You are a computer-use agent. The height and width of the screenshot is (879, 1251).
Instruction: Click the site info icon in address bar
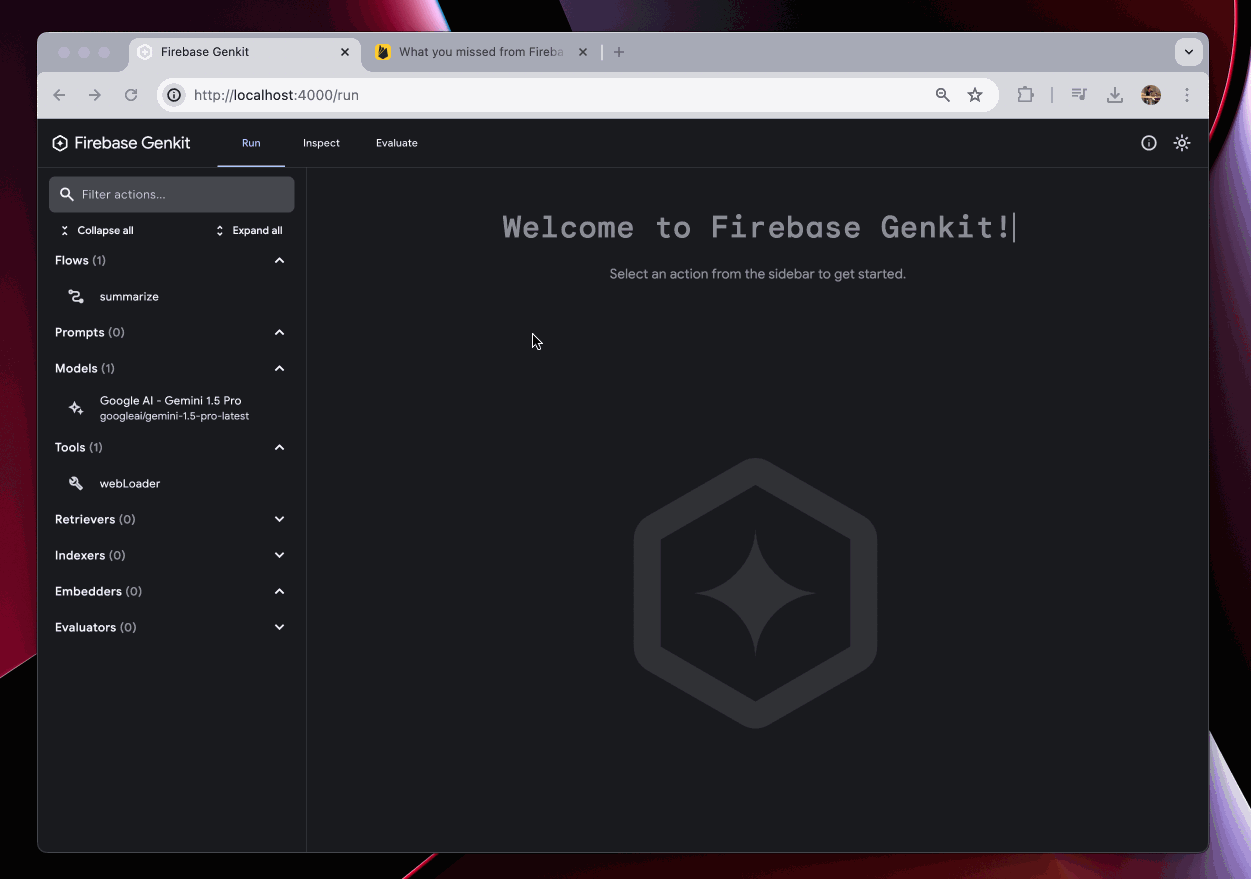click(174, 95)
